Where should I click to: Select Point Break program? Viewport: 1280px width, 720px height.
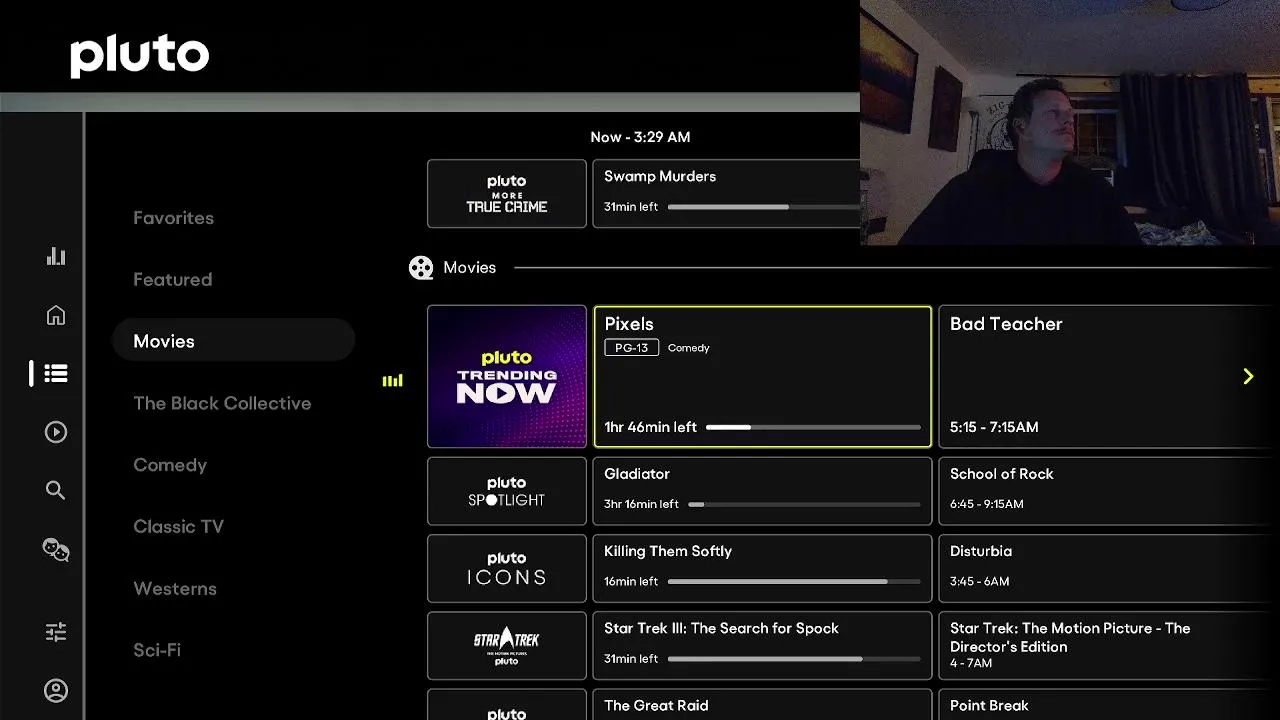[1109, 704]
